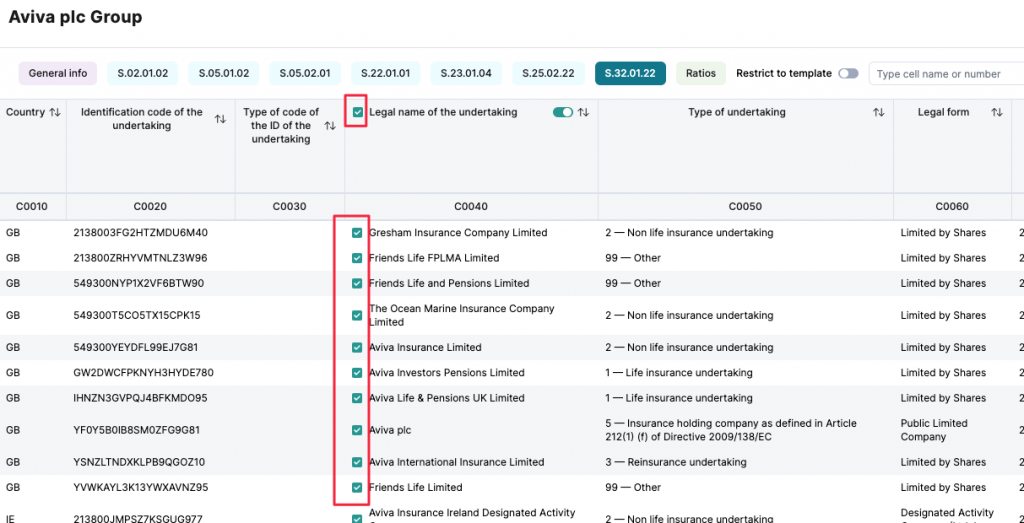1024x523 pixels.
Task: Sort the Legal form column
Action: click(996, 113)
